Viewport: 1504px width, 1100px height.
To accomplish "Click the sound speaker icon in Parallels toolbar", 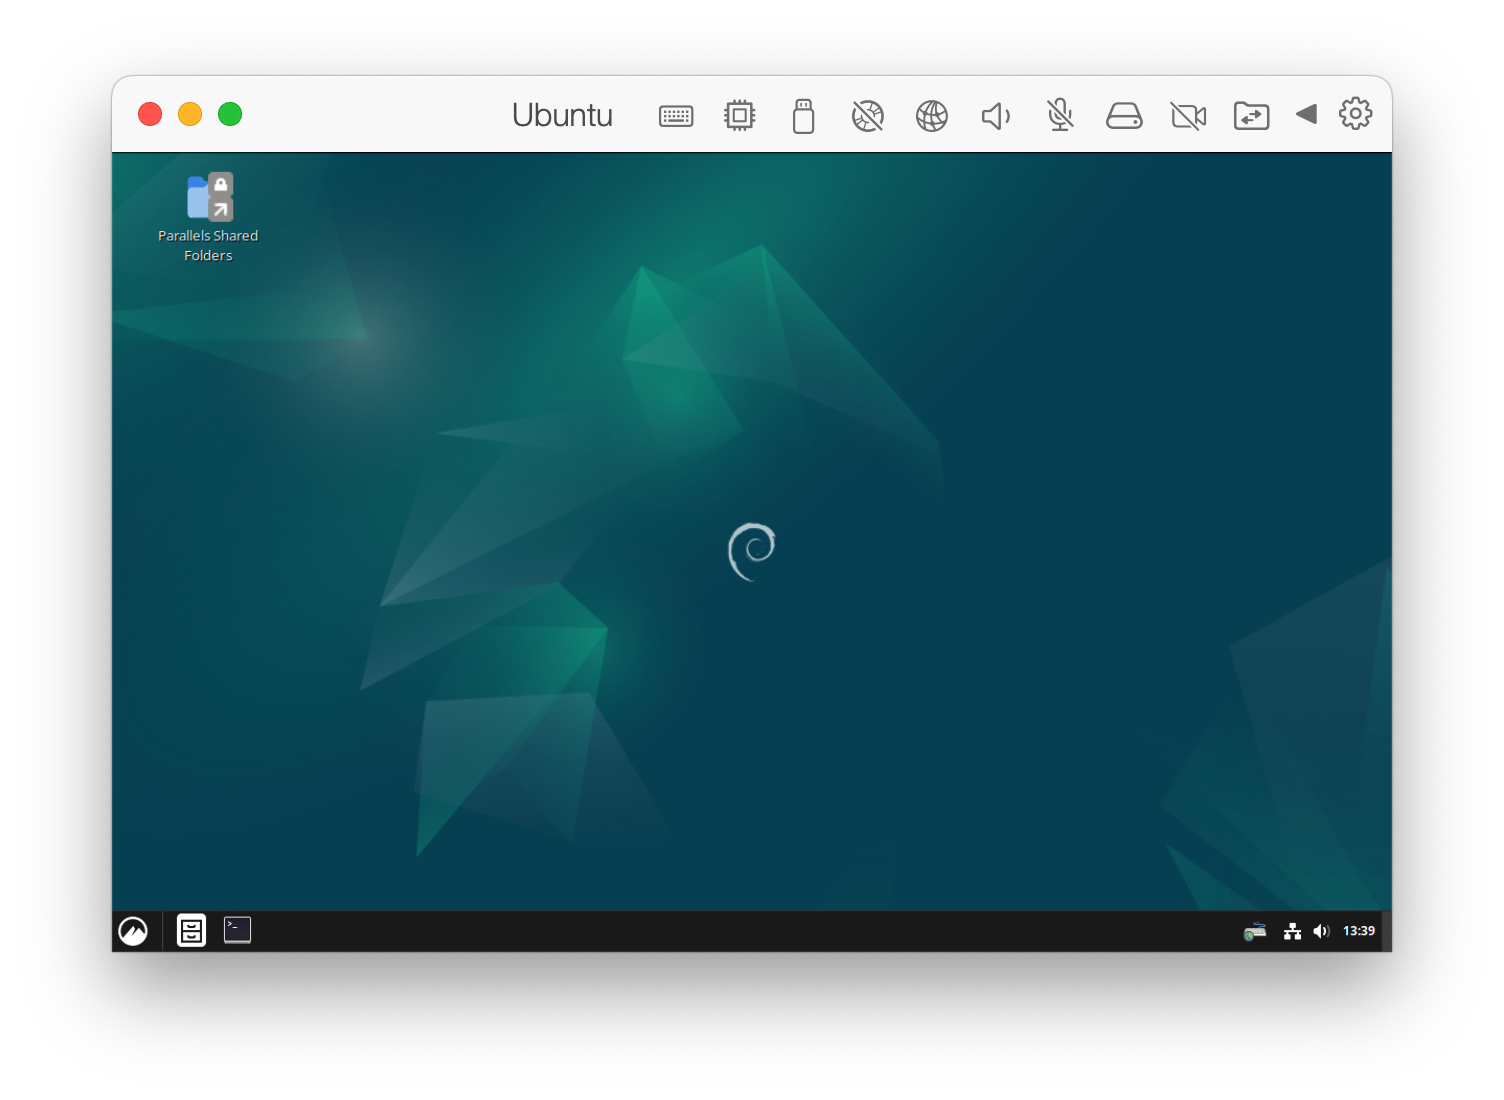I will 996,116.
